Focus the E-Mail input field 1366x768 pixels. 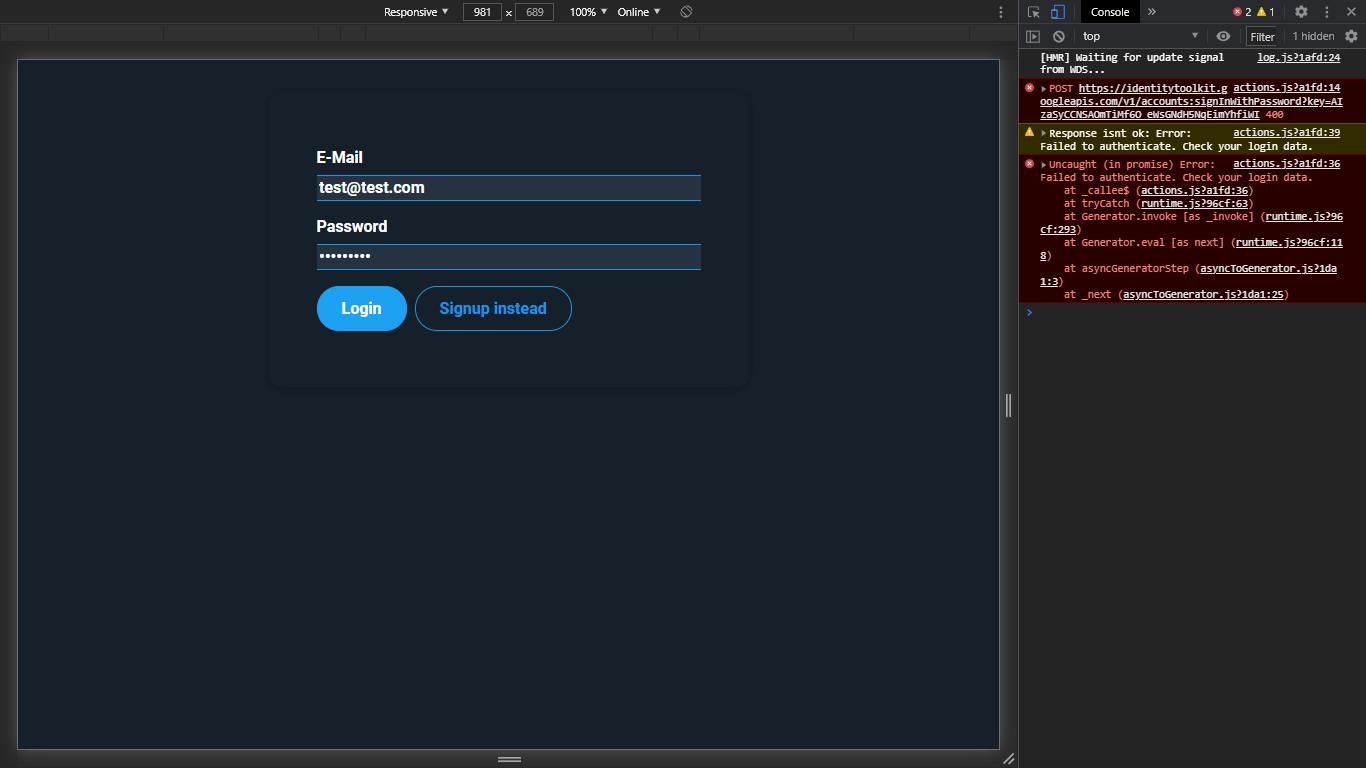click(x=508, y=188)
